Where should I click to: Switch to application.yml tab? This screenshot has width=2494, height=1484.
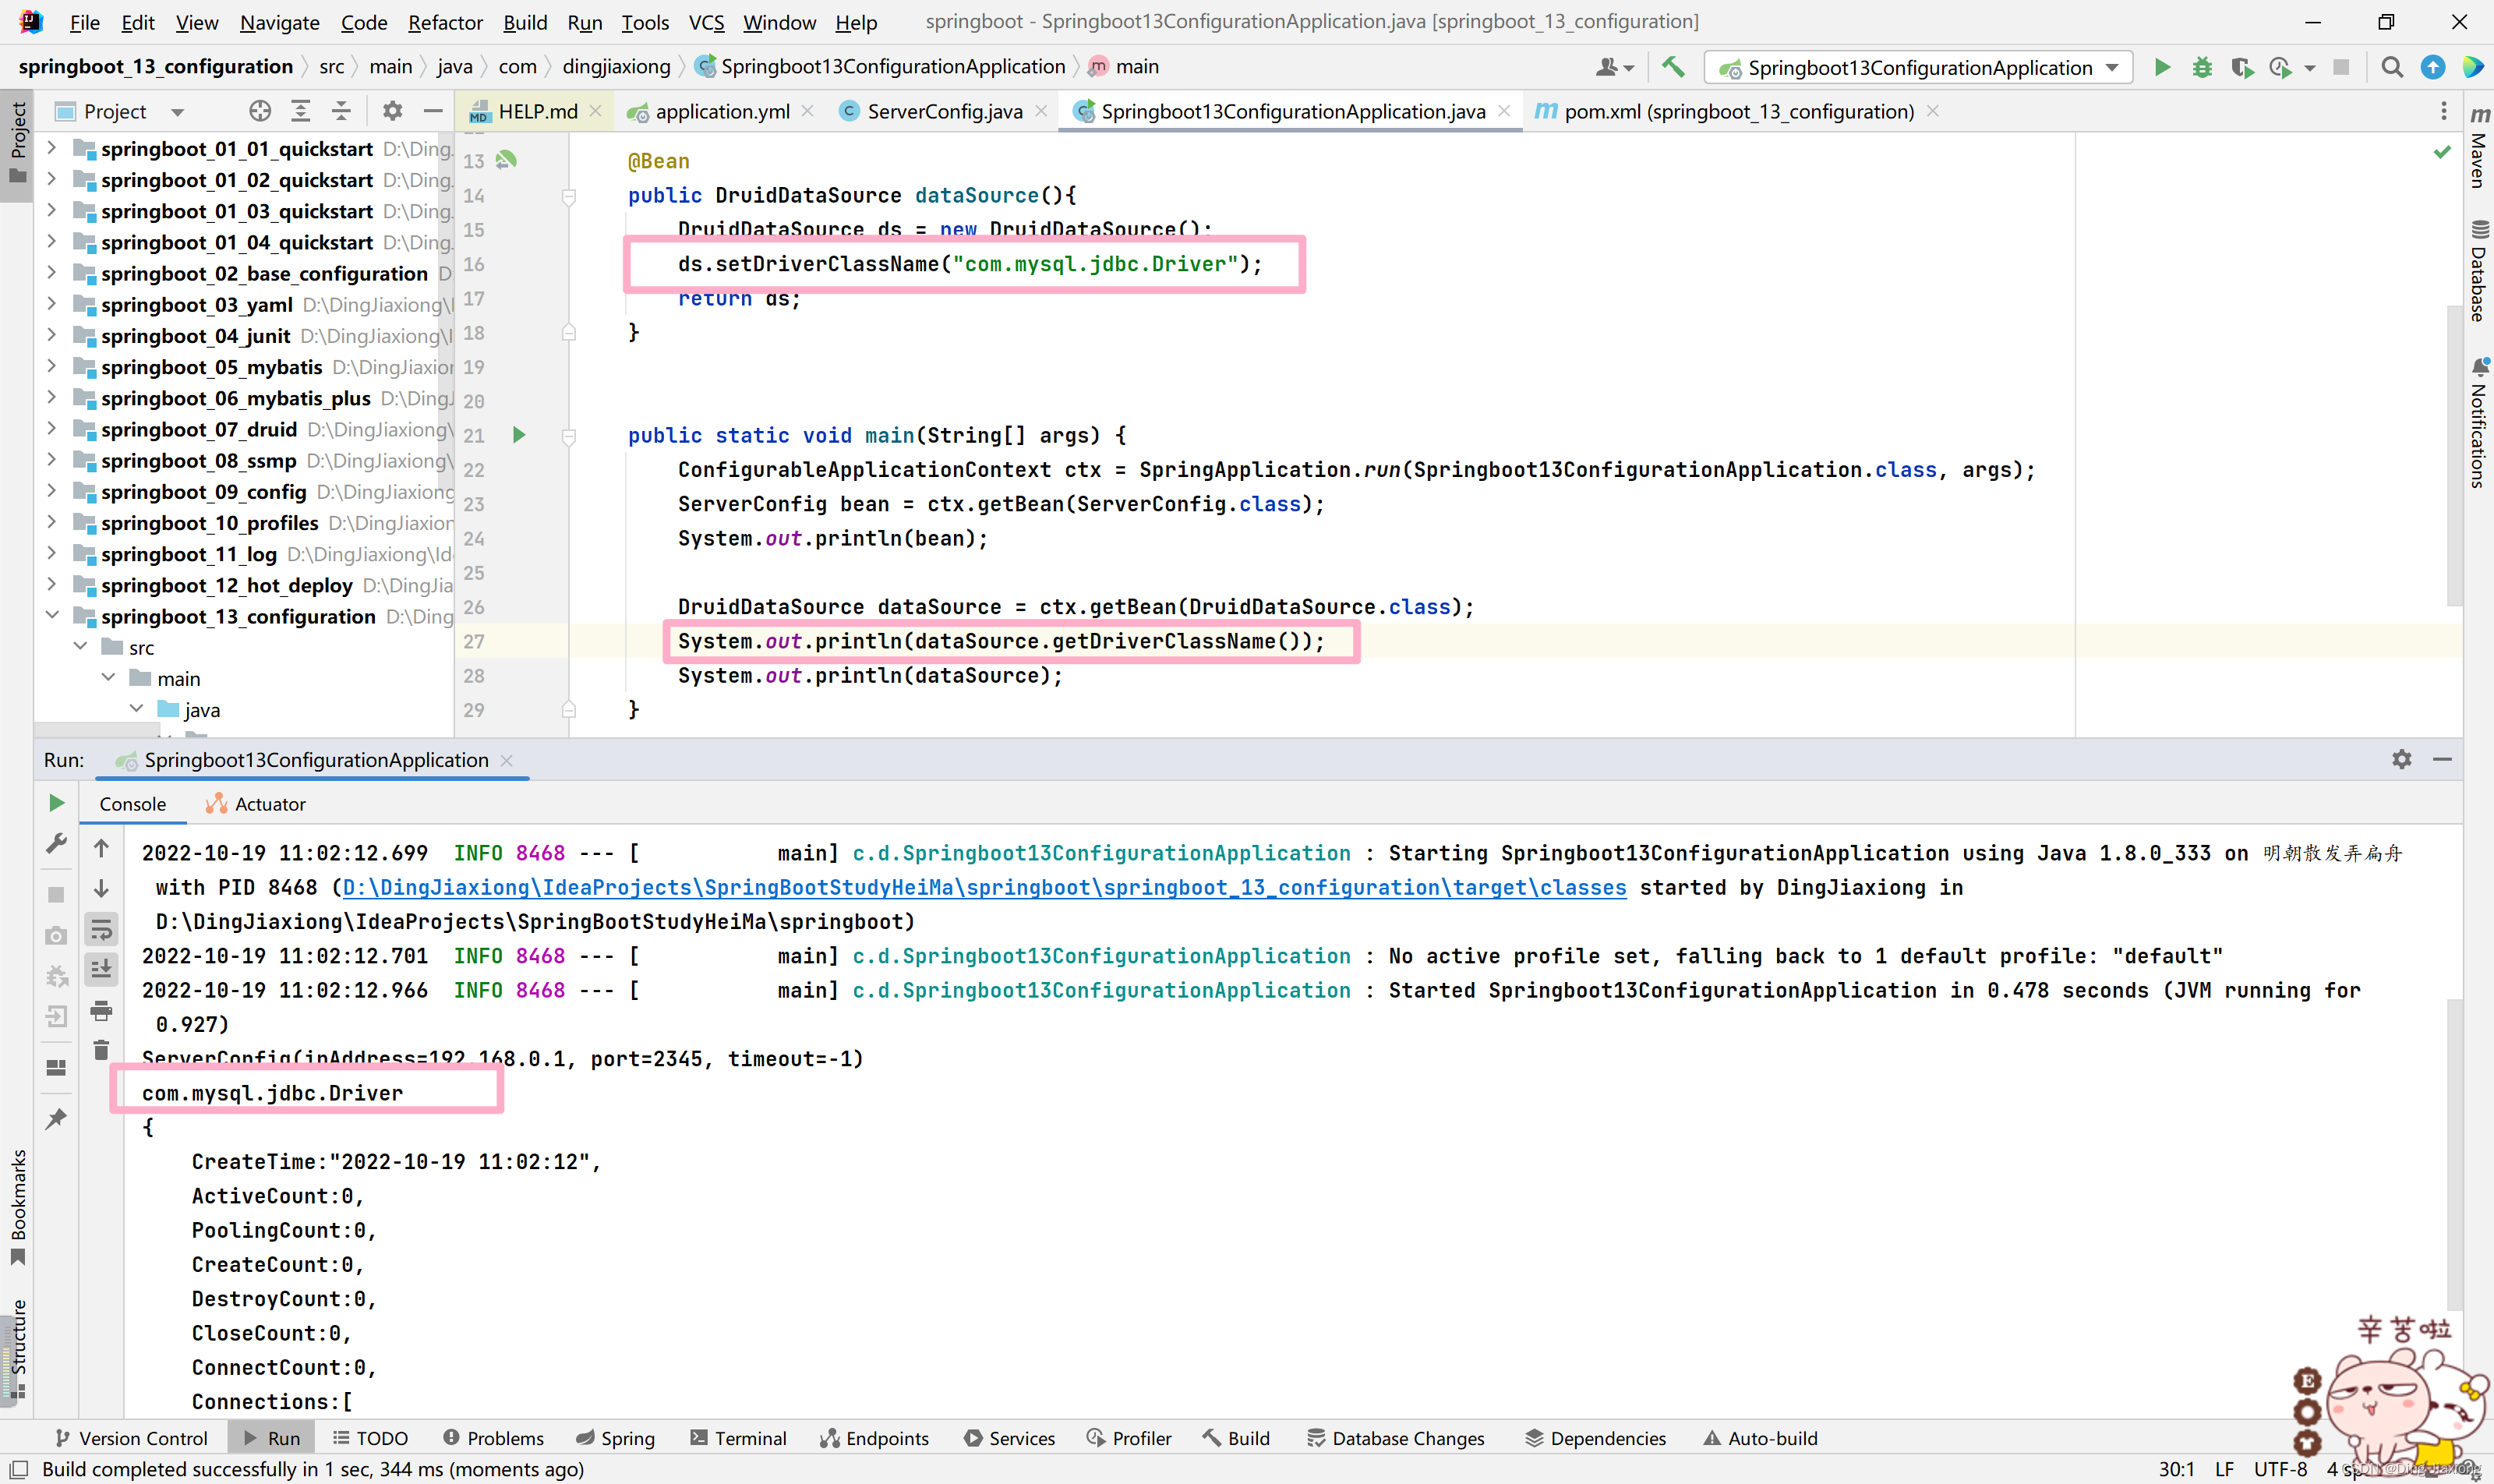point(722,111)
